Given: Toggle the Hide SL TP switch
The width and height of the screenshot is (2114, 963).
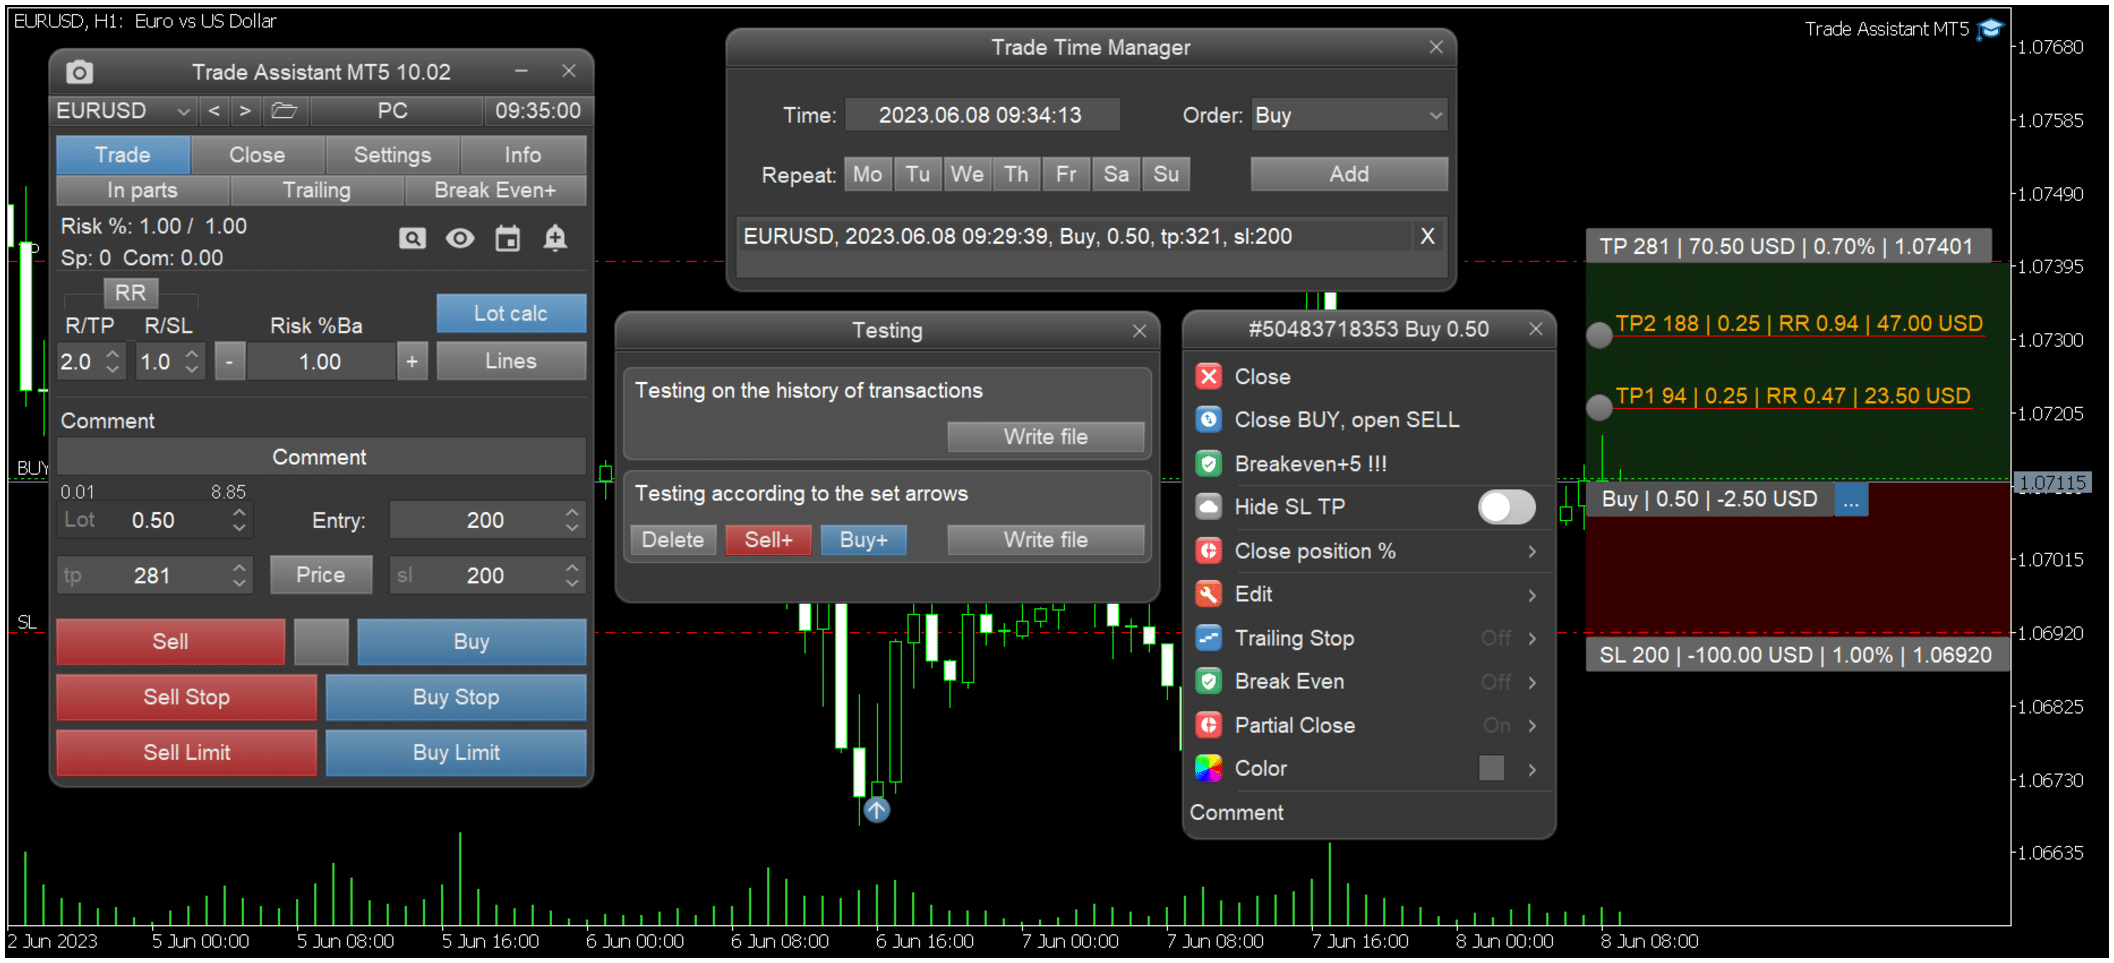Looking at the screenshot, I should click(1506, 507).
